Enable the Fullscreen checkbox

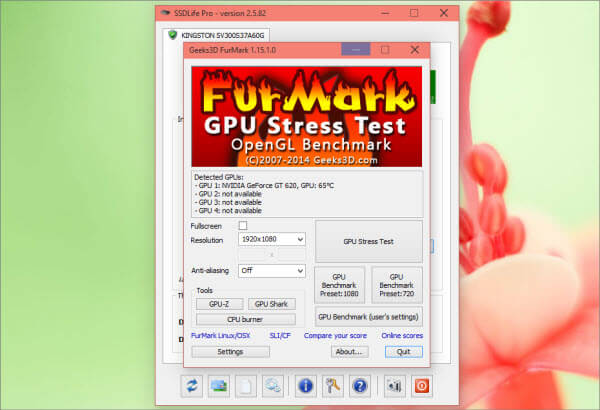[x=243, y=225]
